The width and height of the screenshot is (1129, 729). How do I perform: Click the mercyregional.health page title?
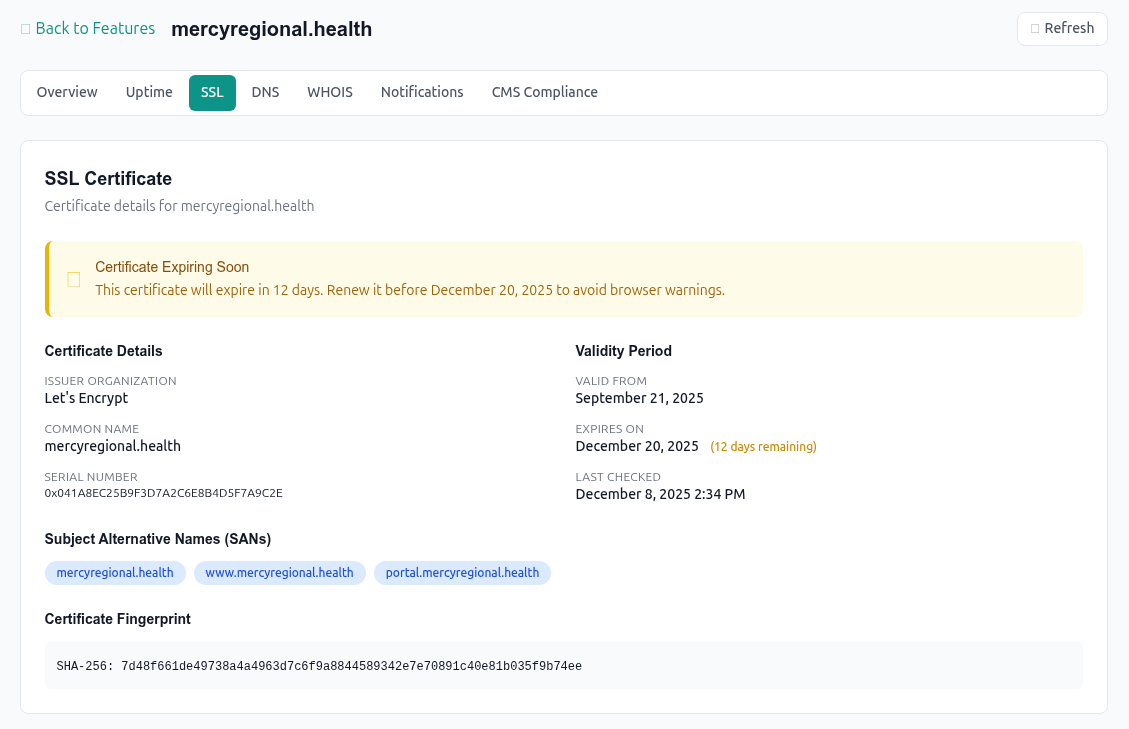(271, 28)
